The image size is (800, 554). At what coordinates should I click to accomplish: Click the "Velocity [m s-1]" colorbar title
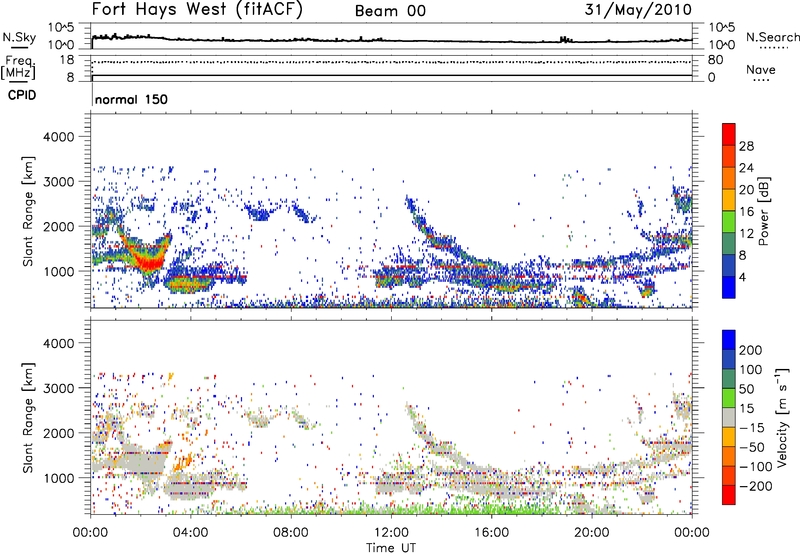pos(782,417)
